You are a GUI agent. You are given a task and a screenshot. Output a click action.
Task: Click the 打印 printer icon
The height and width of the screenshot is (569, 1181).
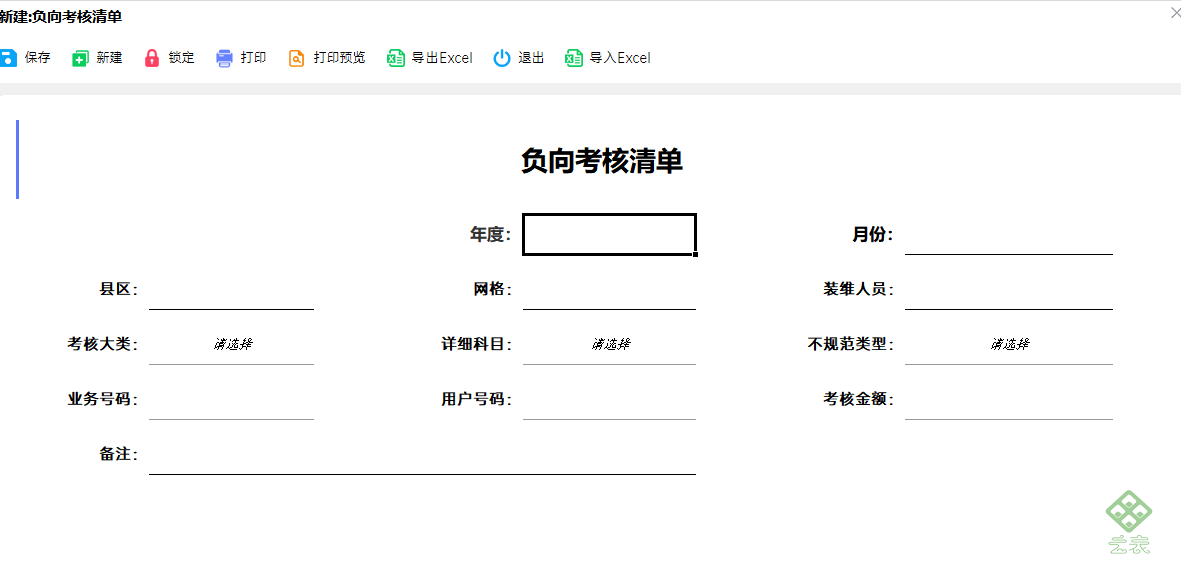point(224,58)
